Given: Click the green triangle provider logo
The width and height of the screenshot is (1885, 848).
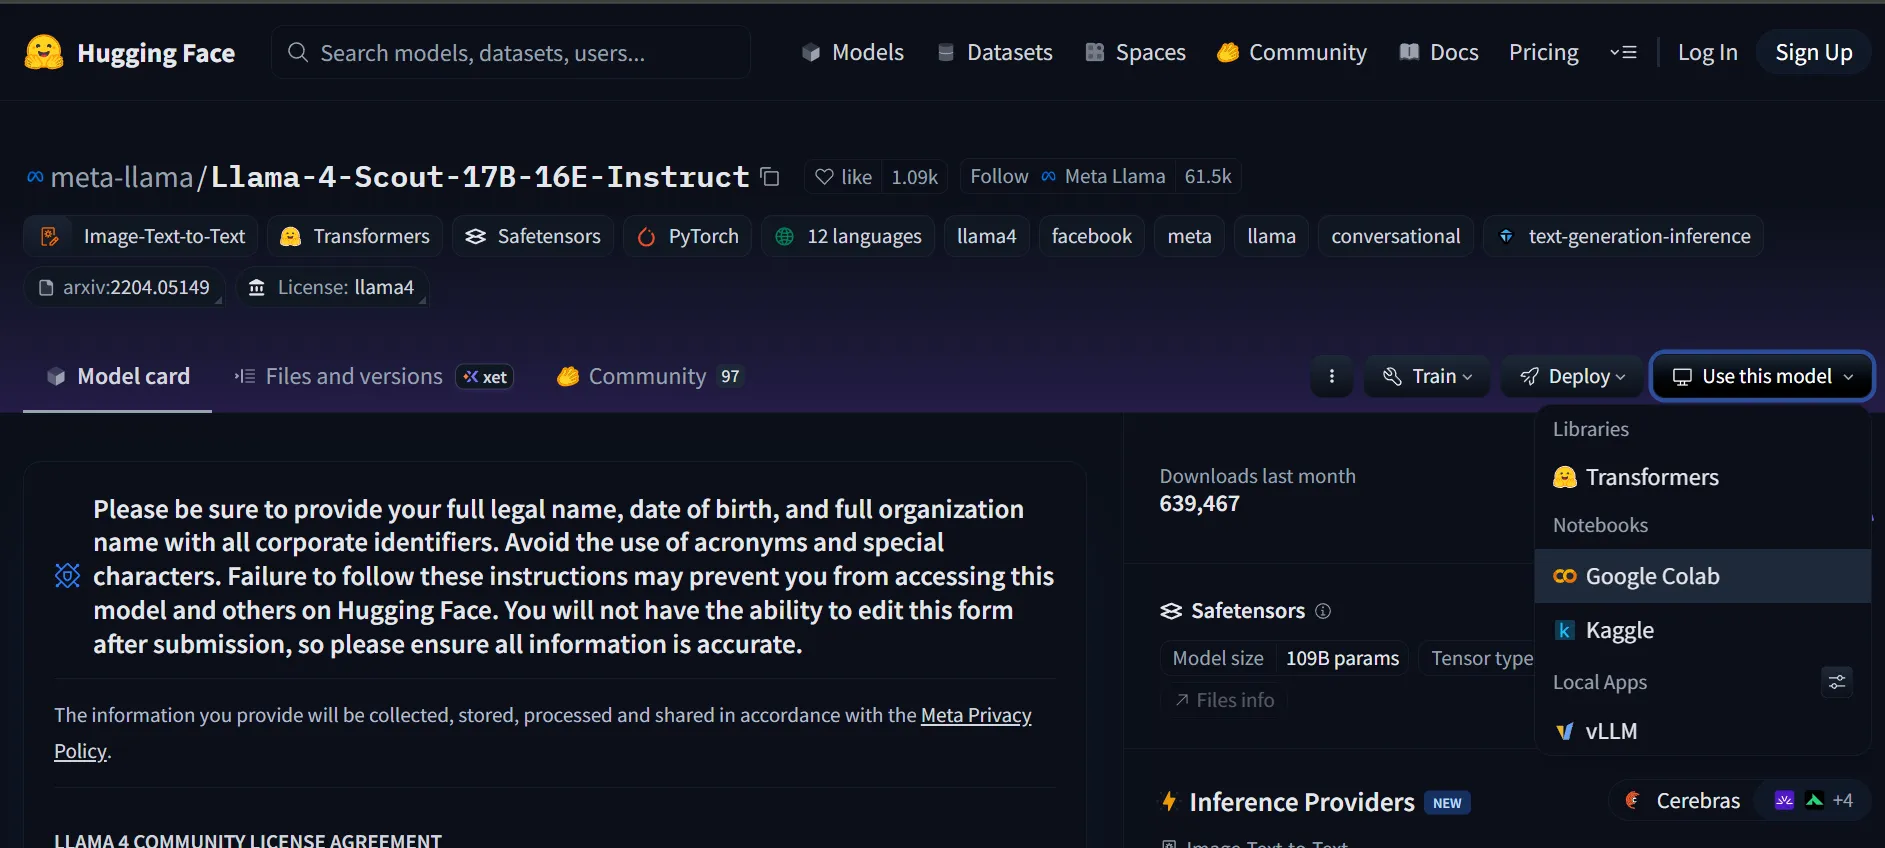Looking at the screenshot, I should tap(1814, 800).
